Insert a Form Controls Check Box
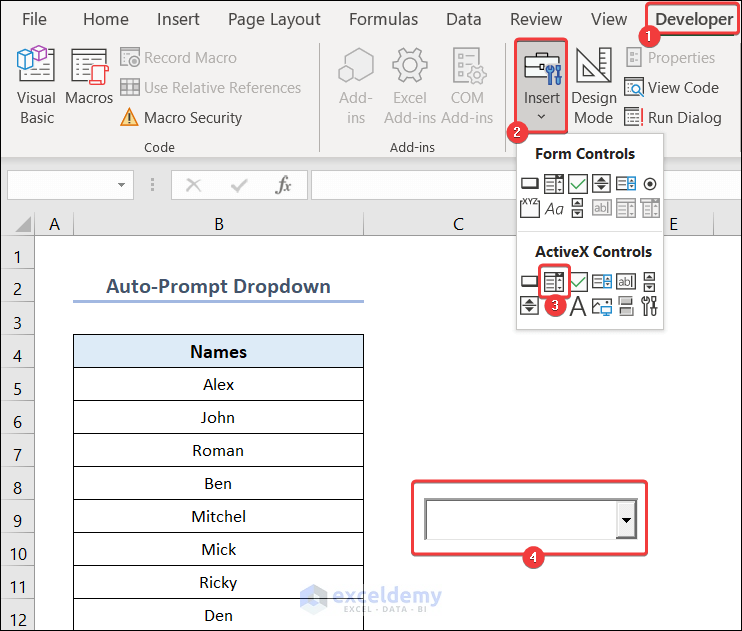 point(578,184)
